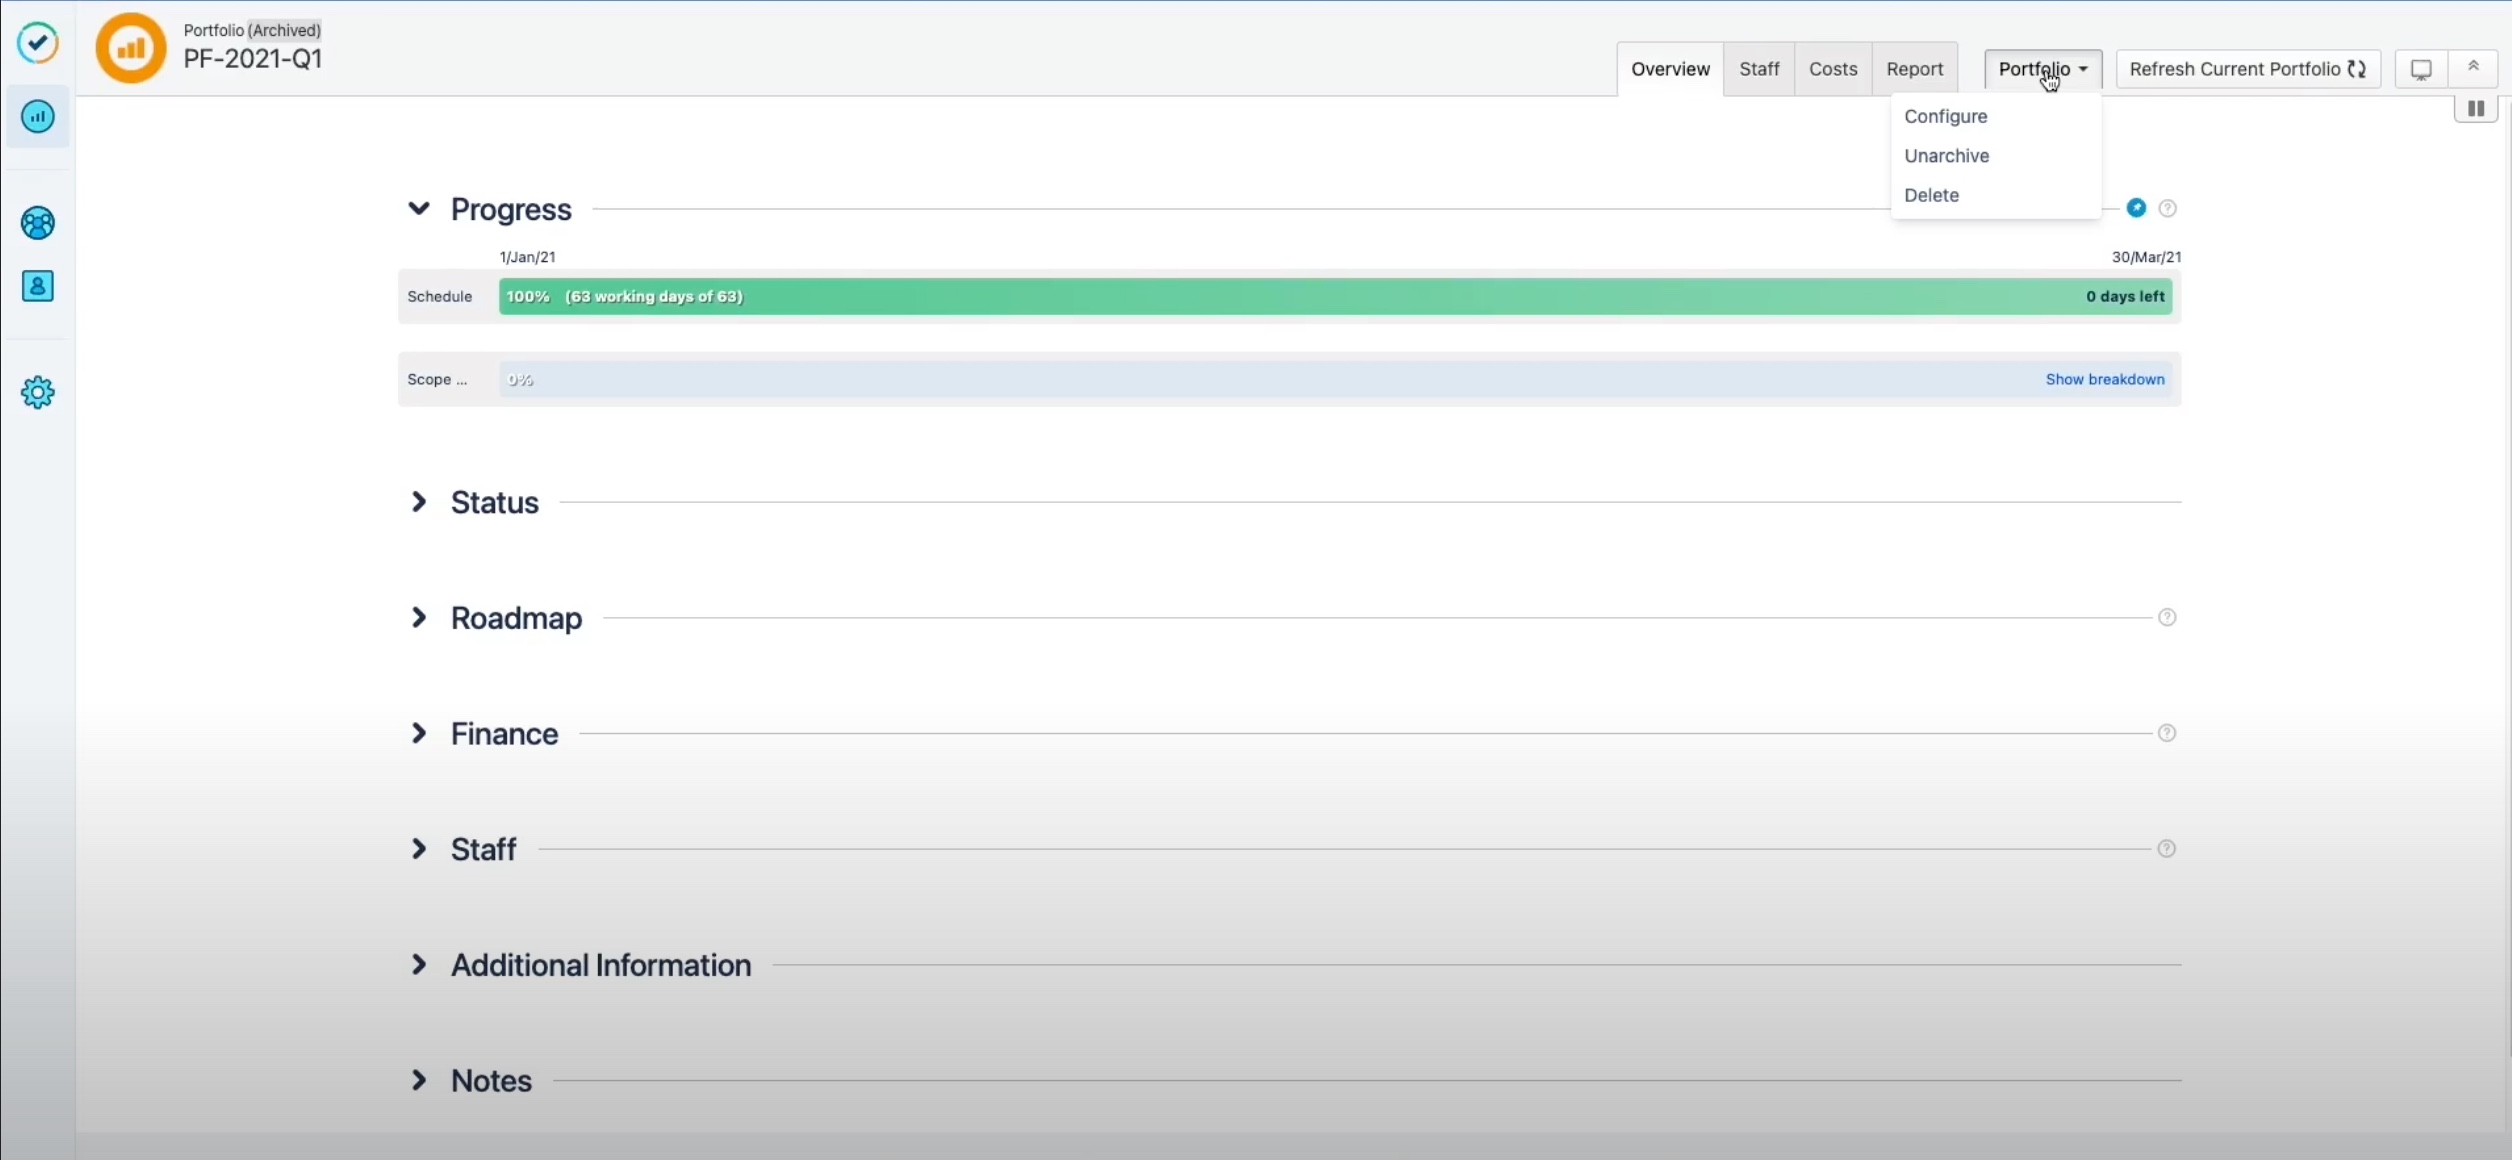The width and height of the screenshot is (2512, 1160).
Task: Click the pause button at top right
Action: coord(2476,109)
